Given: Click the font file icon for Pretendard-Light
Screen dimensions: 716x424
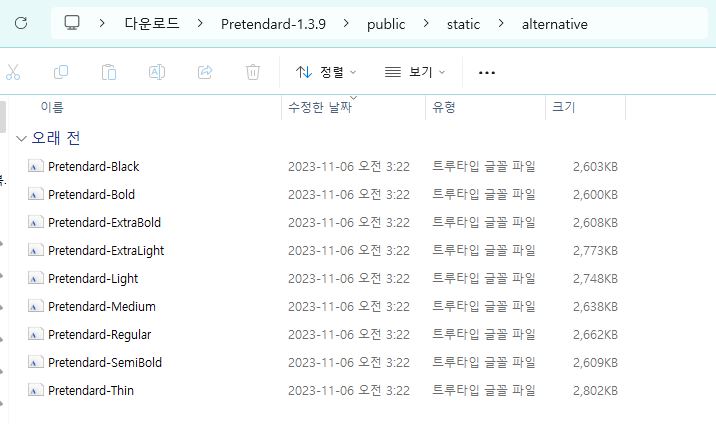Looking at the screenshot, I should 36,278.
